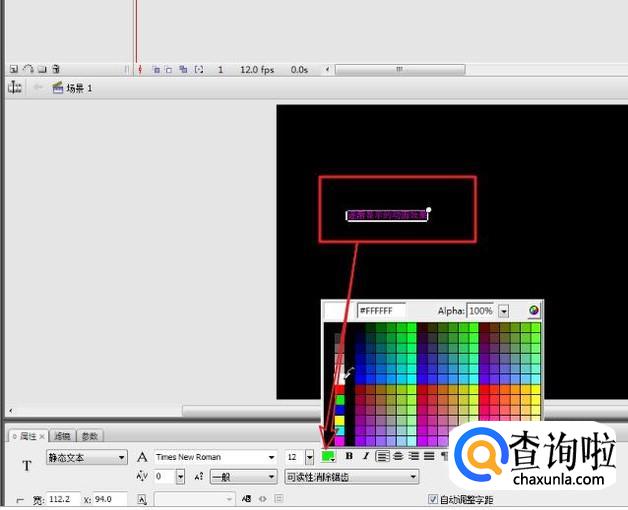Image resolution: width=628 pixels, height=510 pixels.
Task: Click the Bold text formatting button
Action: [349, 457]
